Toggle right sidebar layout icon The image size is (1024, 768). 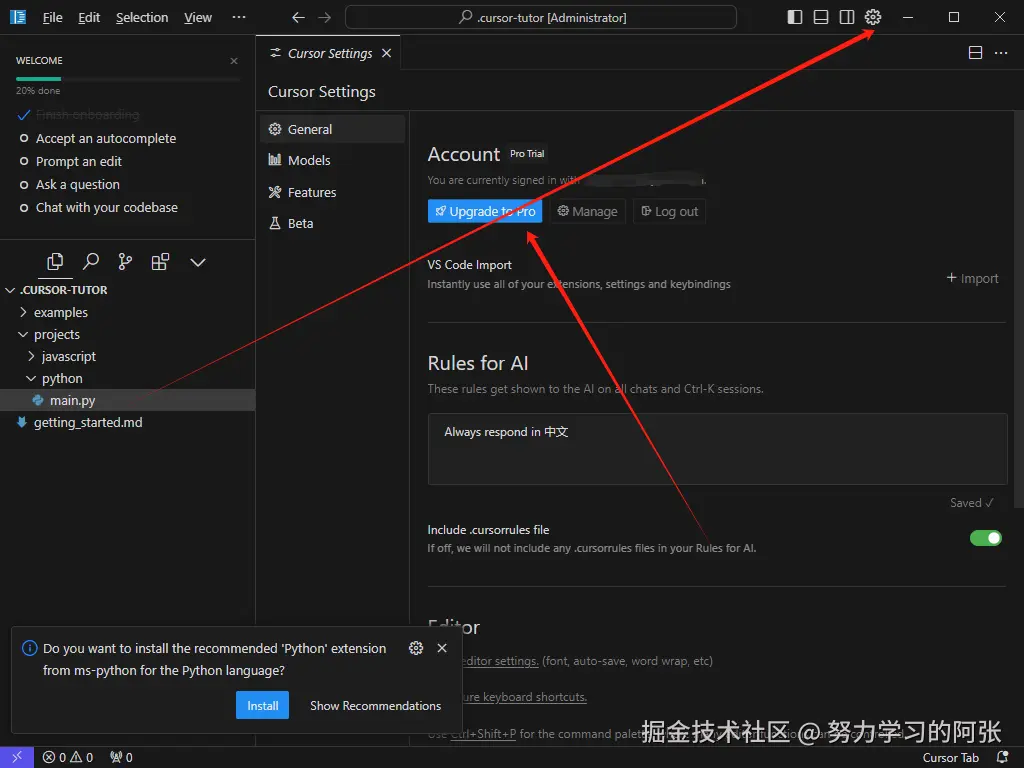pyautogui.click(x=847, y=17)
